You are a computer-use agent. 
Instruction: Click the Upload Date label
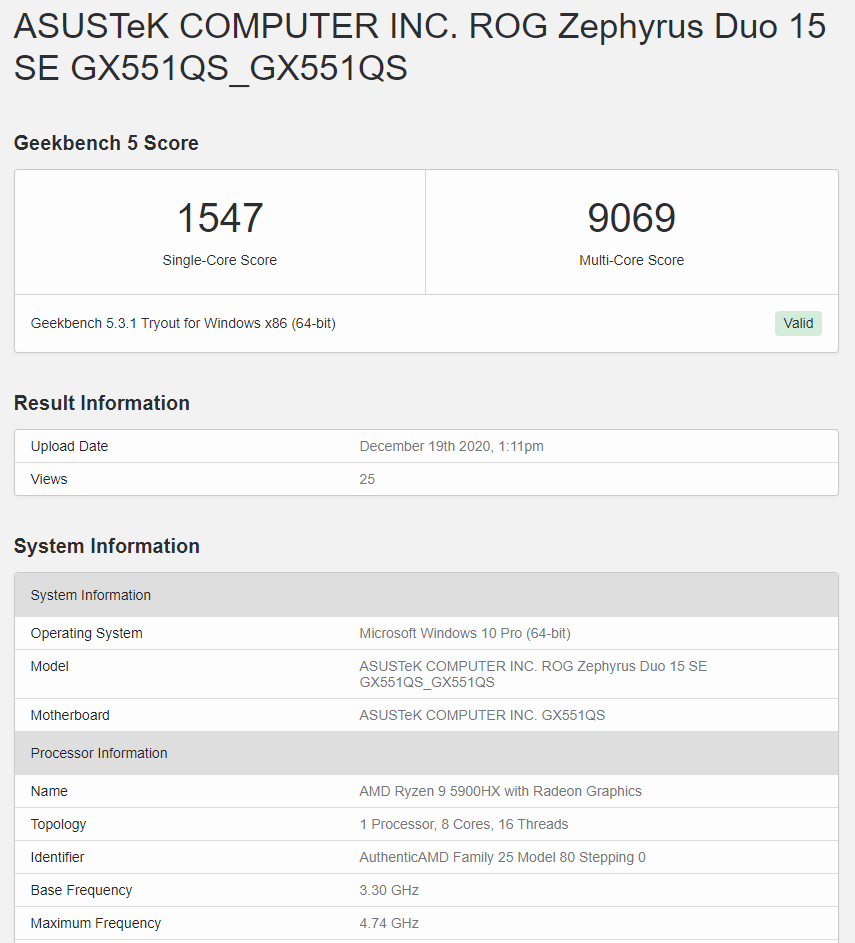pyautogui.click(x=69, y=446)
